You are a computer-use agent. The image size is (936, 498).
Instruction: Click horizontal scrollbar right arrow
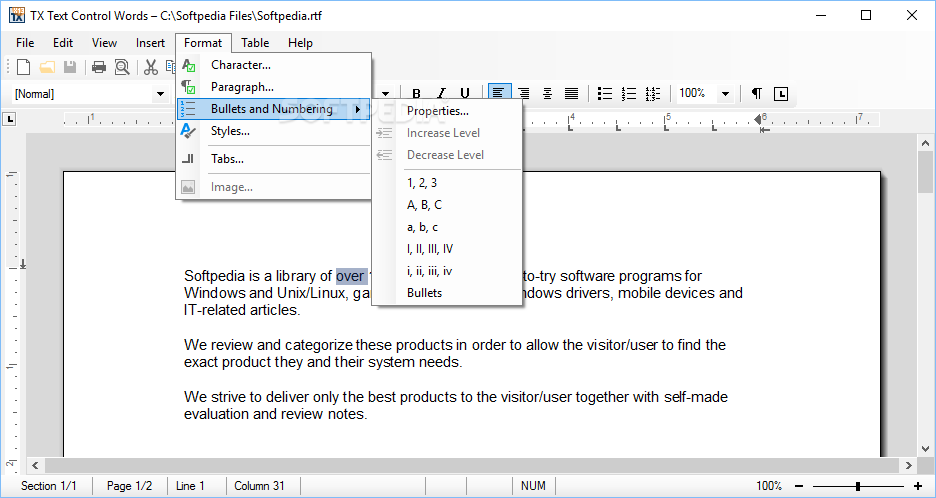[909, 465]
